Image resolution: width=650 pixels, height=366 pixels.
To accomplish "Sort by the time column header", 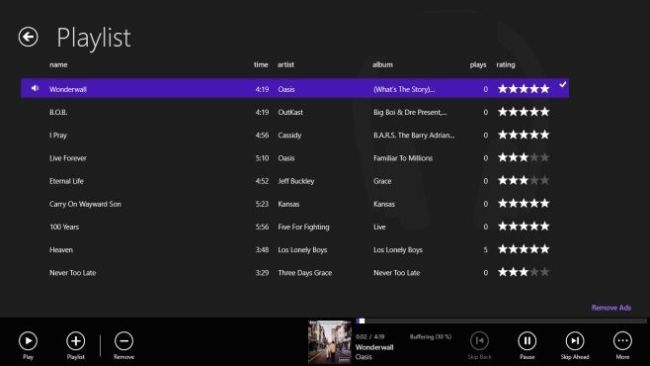I will pyautogui.click(x=261, y=65).
